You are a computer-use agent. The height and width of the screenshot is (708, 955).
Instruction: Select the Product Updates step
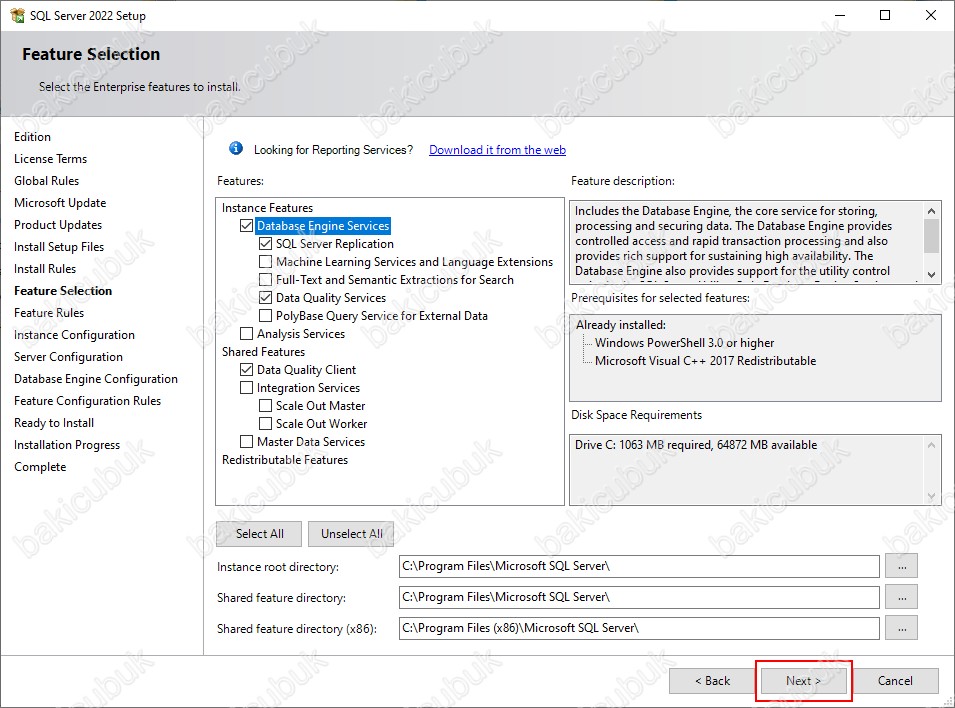pos(58,225)
